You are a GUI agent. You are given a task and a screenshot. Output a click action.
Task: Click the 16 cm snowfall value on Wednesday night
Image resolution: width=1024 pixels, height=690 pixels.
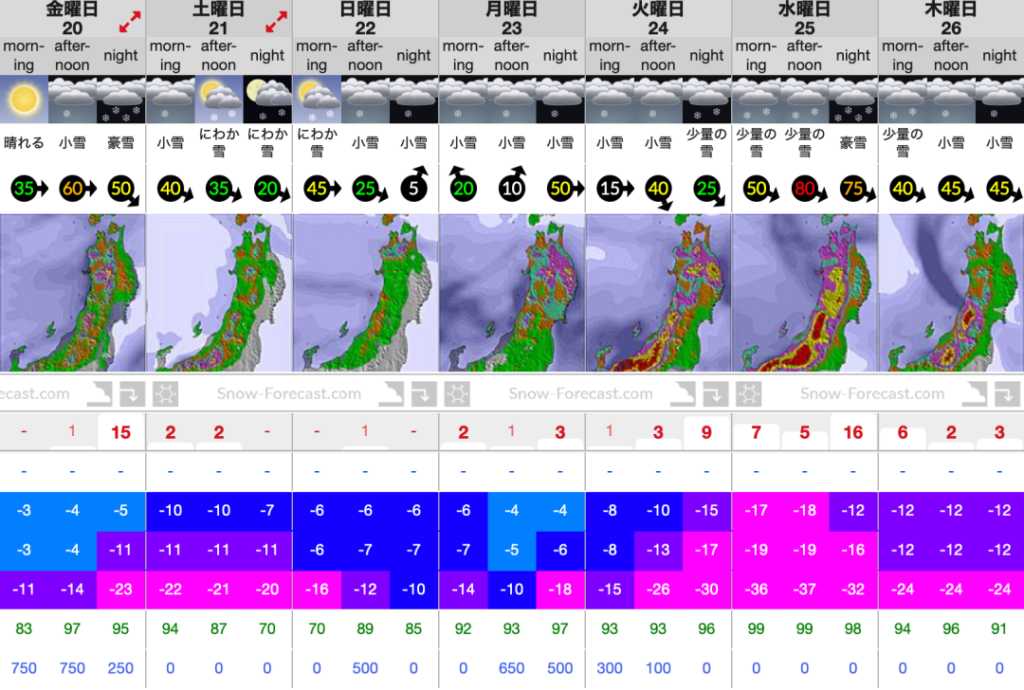point(853,432)
